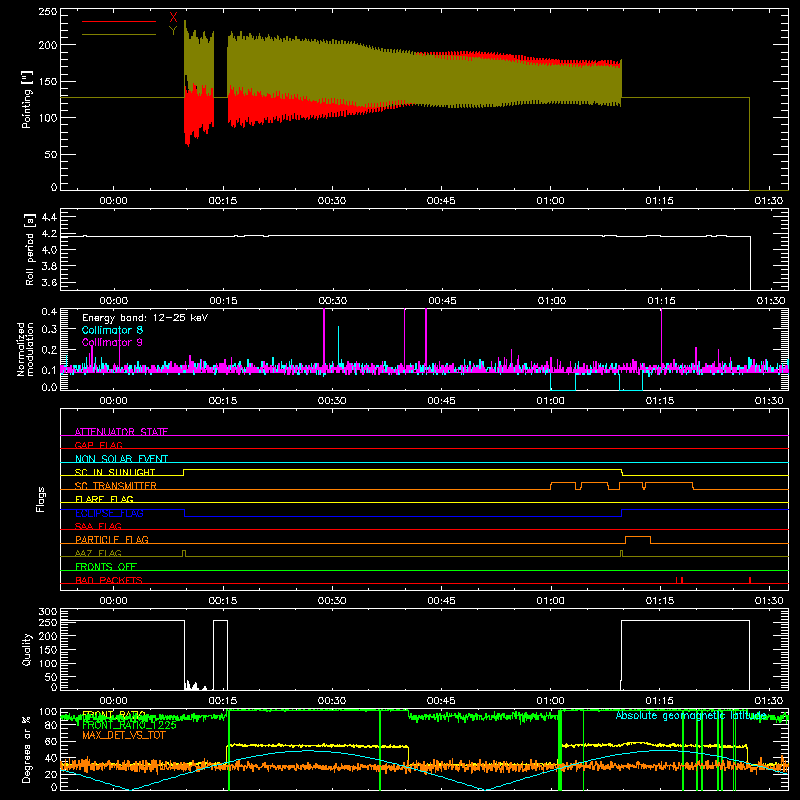Click the ECLIPSE_FLAG label

click(109, 513)
